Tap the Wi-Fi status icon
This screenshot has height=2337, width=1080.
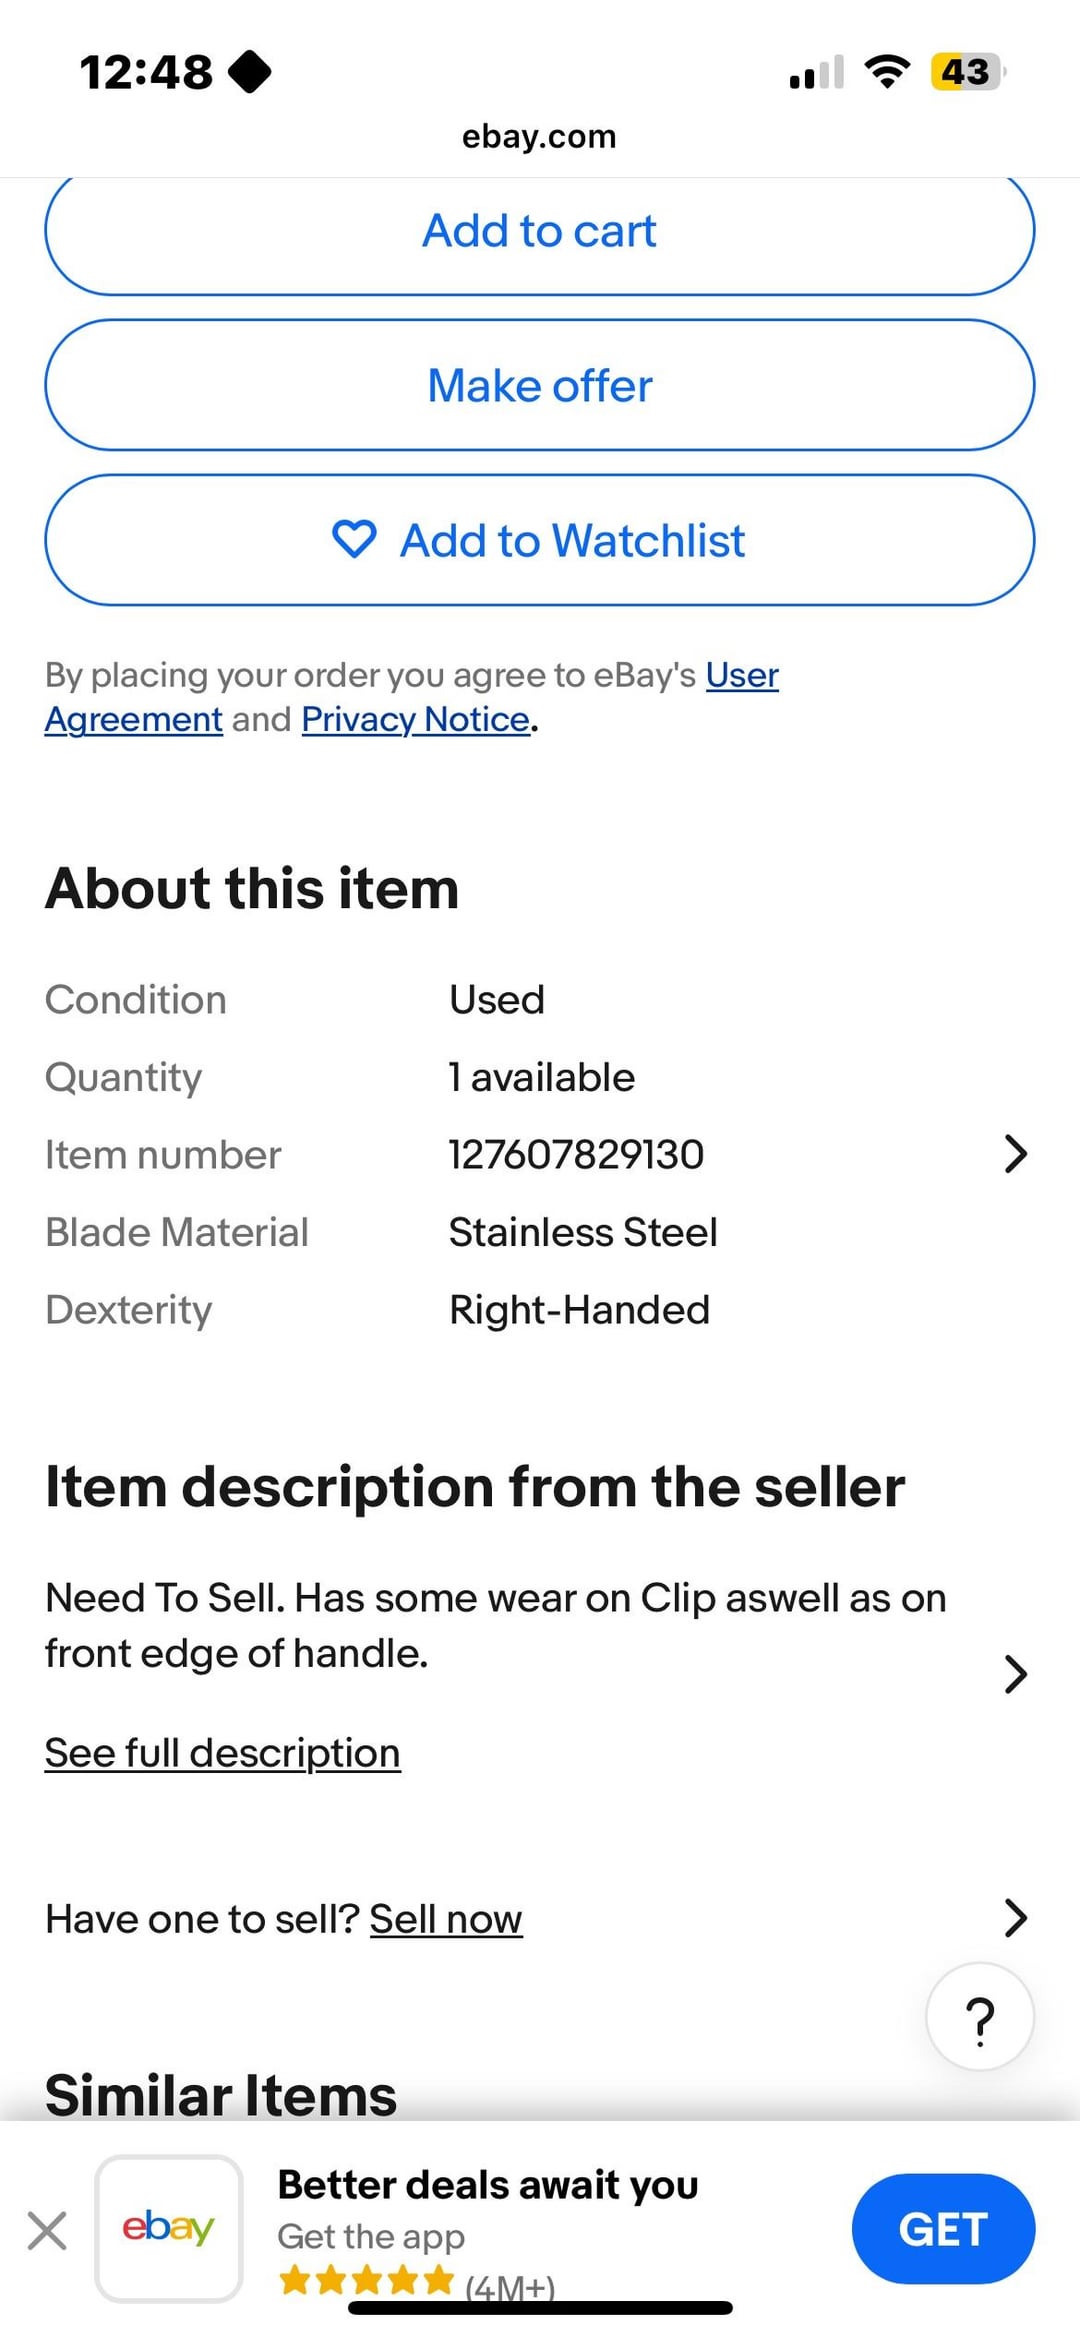coord(886,72)
